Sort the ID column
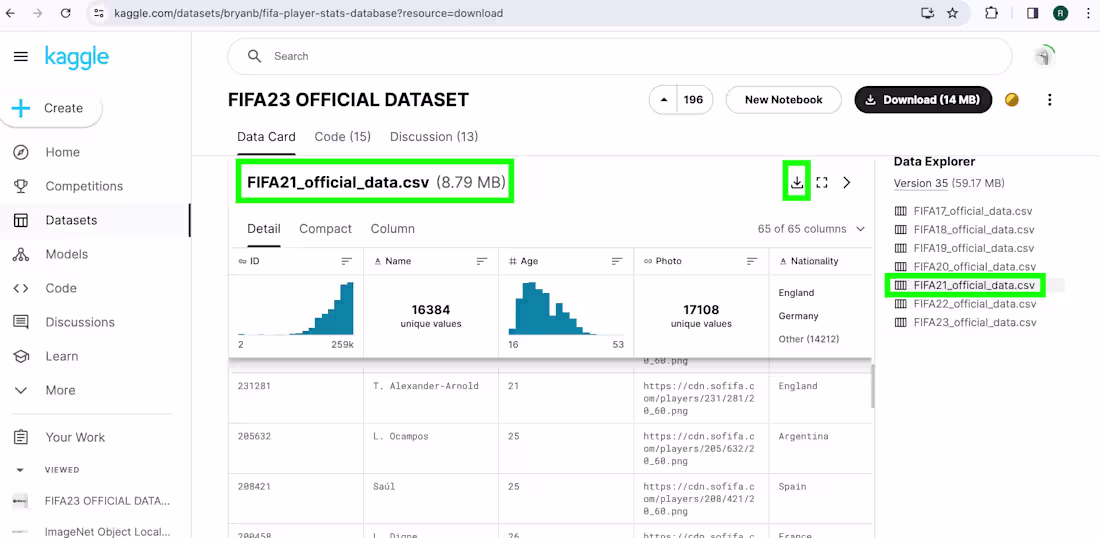This screenshot has width=1100, height=538. coord(346,261)
